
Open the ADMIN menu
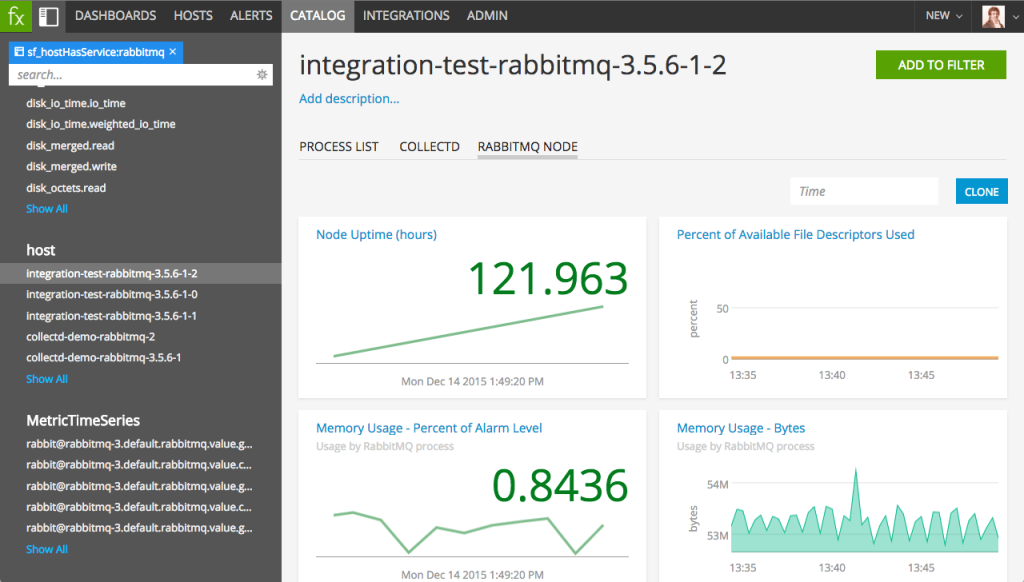tap(487, 16)
